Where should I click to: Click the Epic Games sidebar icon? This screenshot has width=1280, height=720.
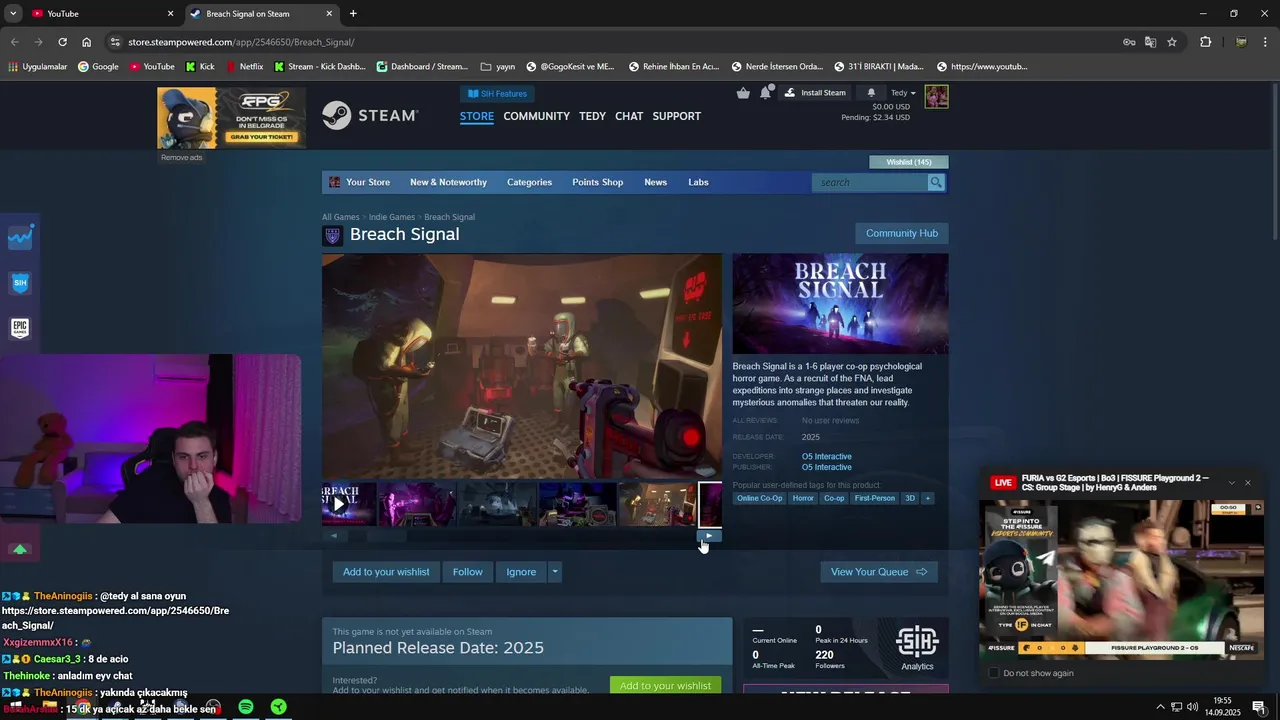coord(20,327)
